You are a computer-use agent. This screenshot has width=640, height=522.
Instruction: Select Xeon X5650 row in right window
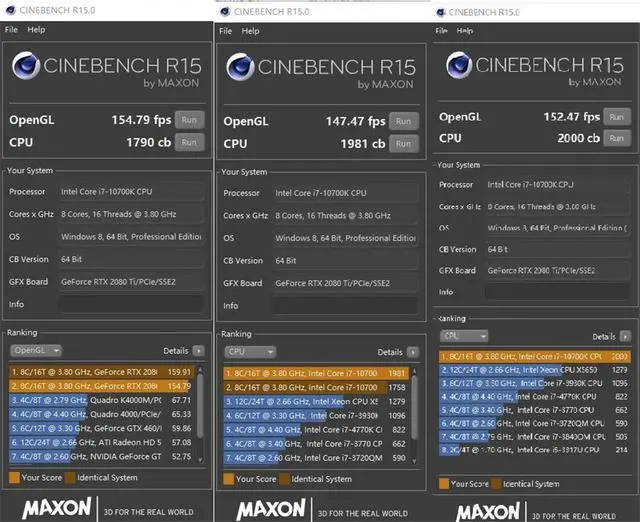[535, 370]
